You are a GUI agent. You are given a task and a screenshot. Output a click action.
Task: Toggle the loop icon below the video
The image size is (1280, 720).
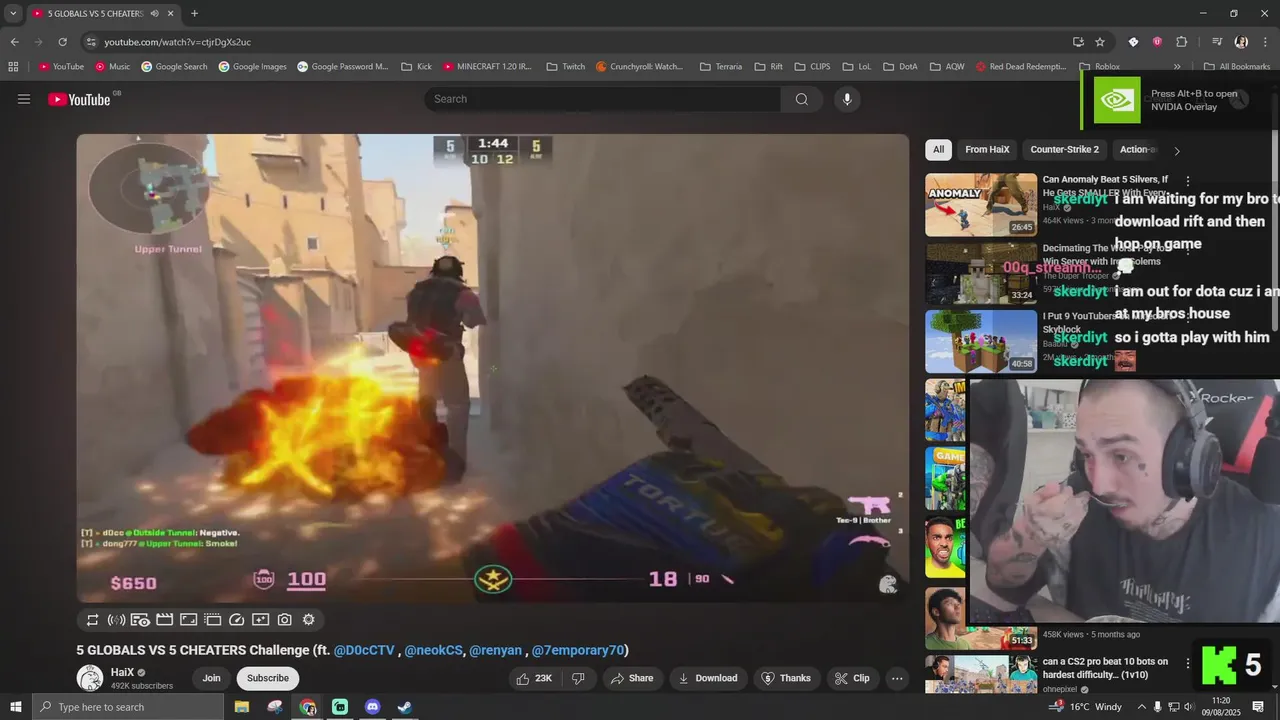92,620
